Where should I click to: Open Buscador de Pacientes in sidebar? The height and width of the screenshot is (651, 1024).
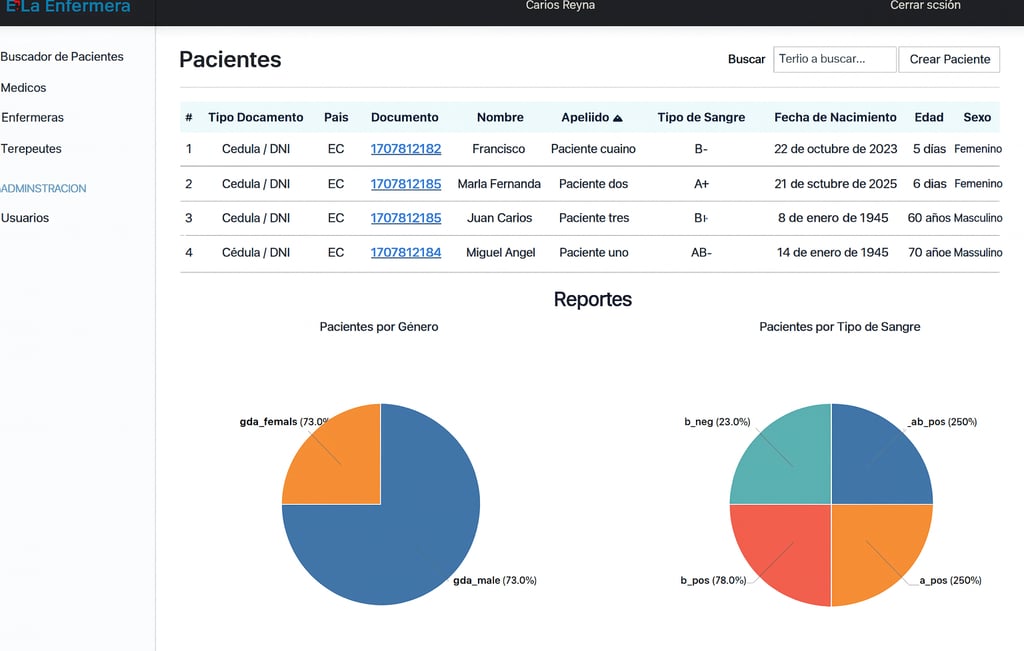click(x=62, y=57)
